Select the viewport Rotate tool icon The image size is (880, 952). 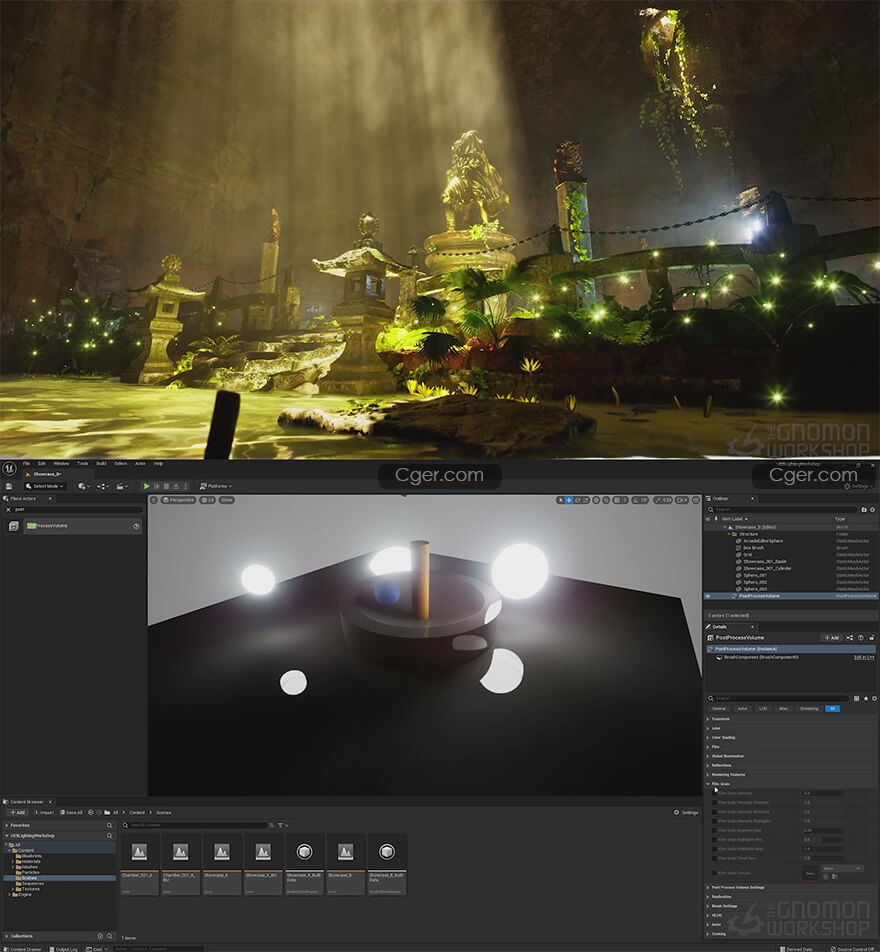click(x=578, y=500)
